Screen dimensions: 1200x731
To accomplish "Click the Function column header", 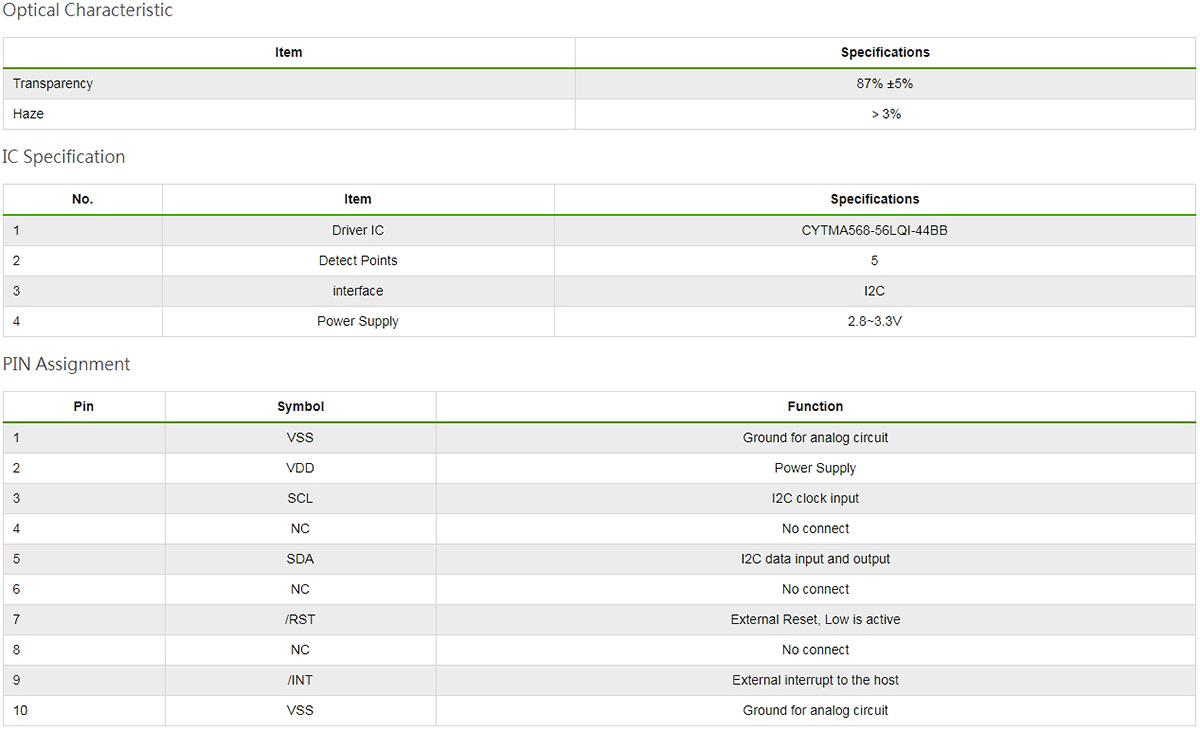I will click(815, 407).
